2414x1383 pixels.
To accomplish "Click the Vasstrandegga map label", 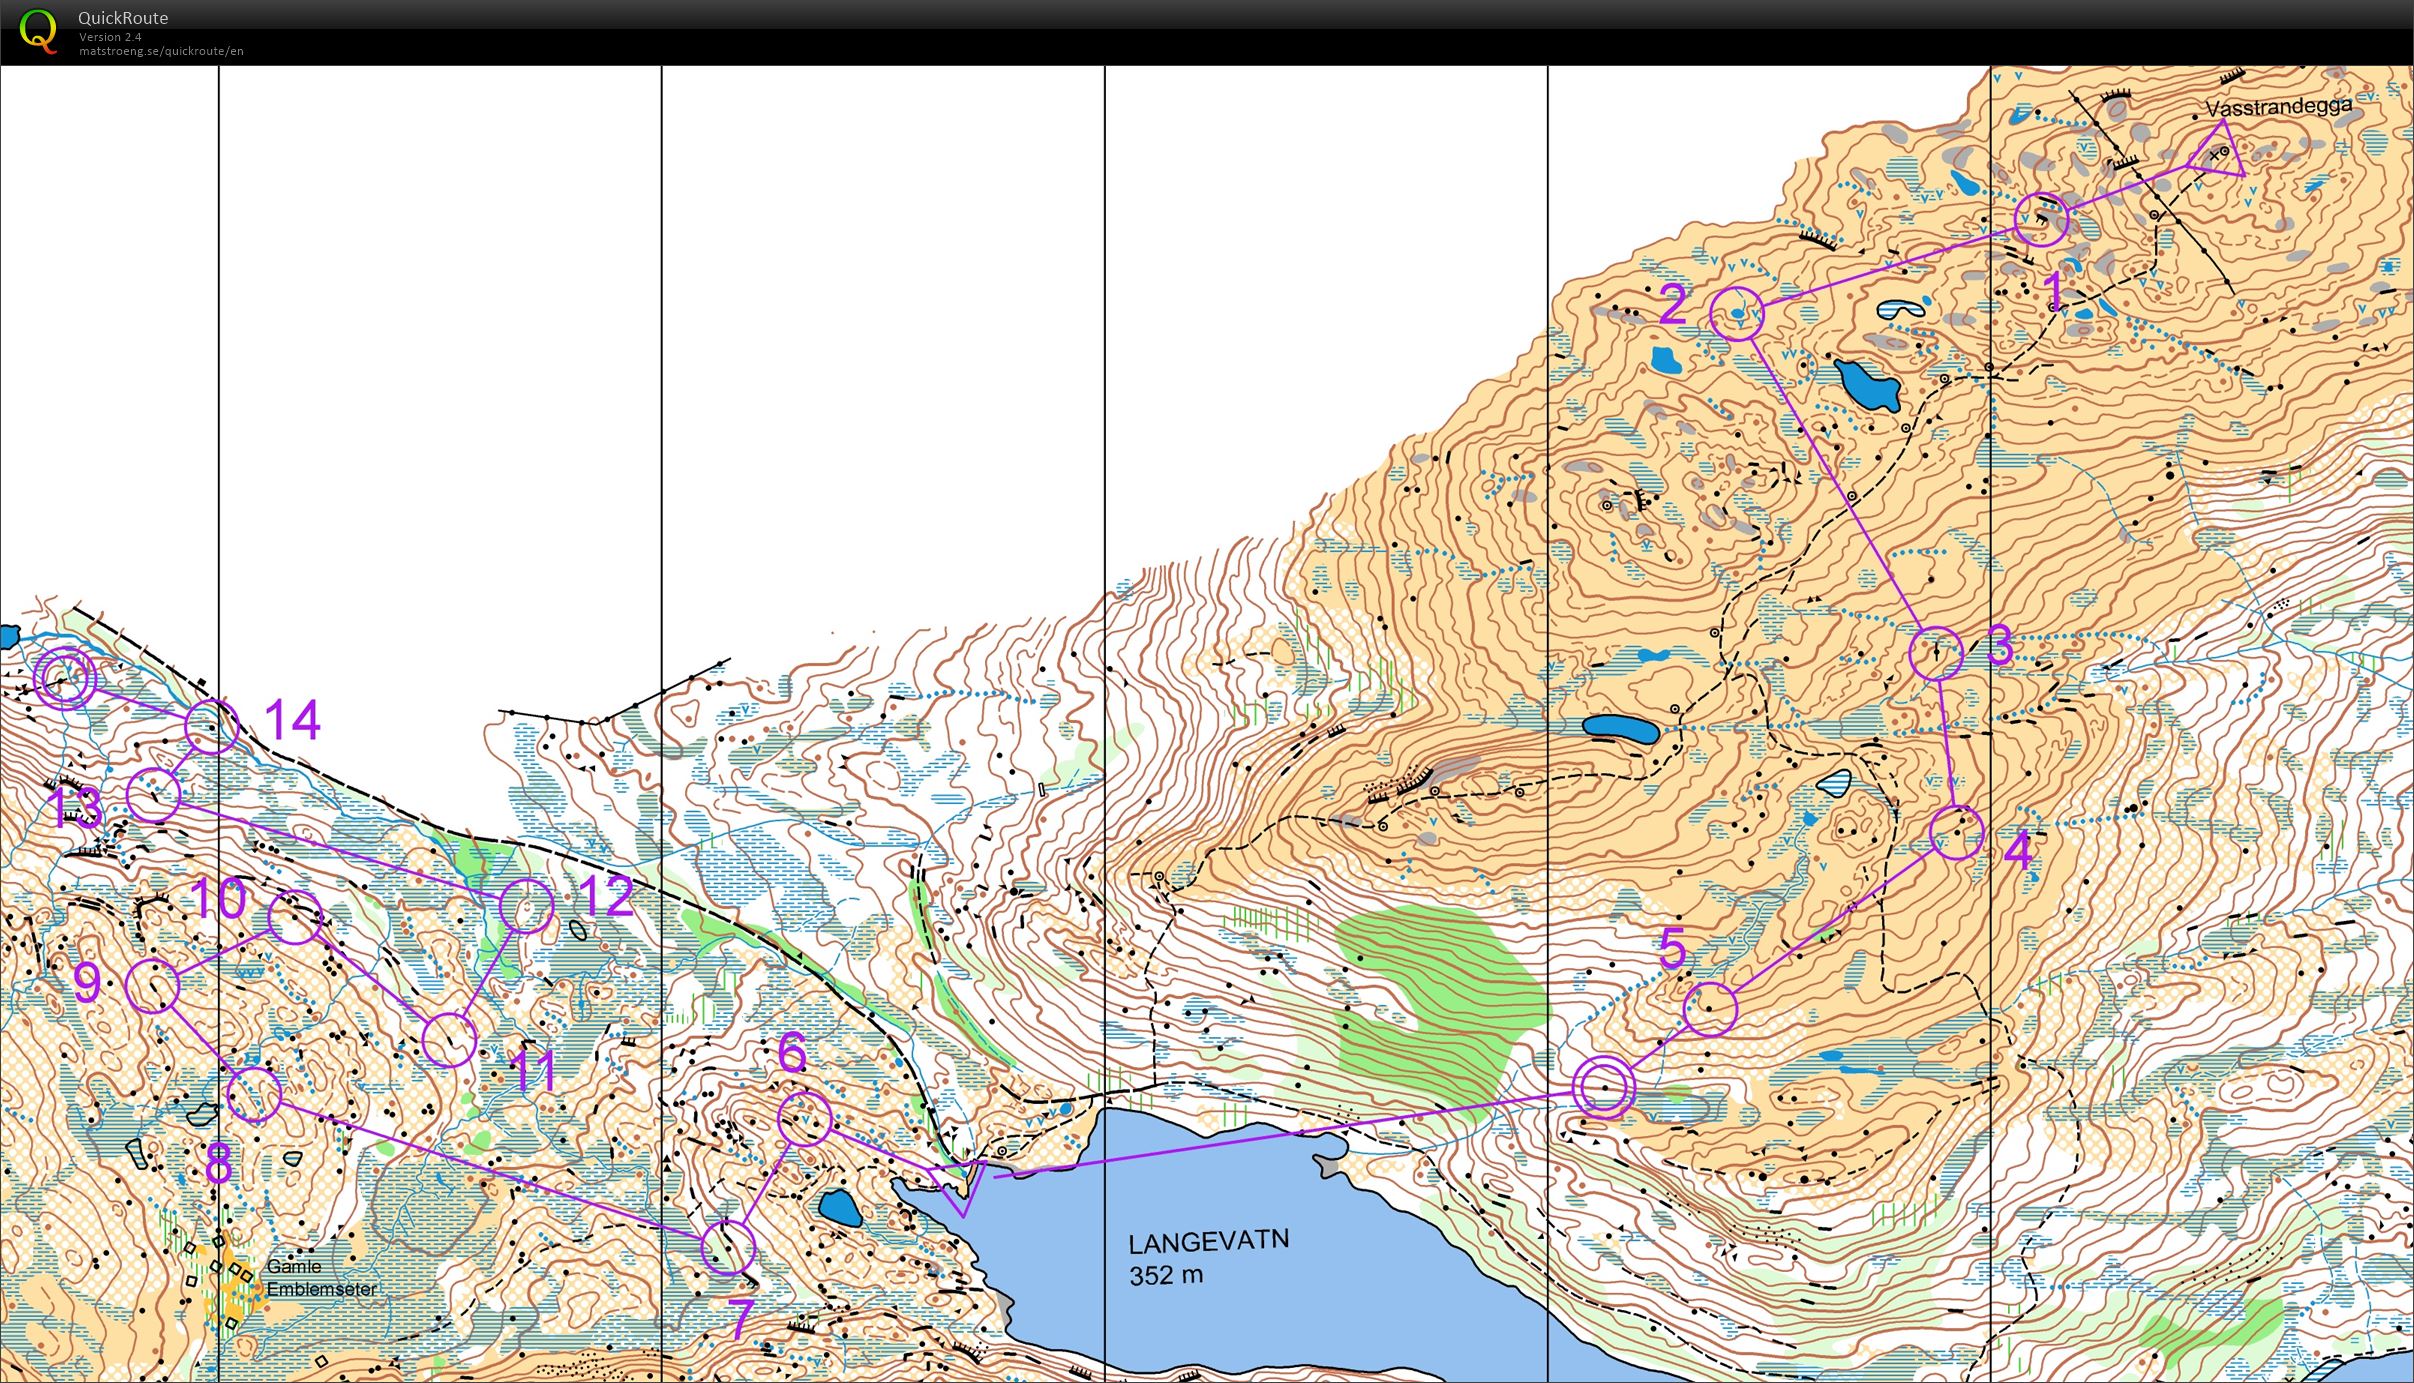I will 2278,107.
